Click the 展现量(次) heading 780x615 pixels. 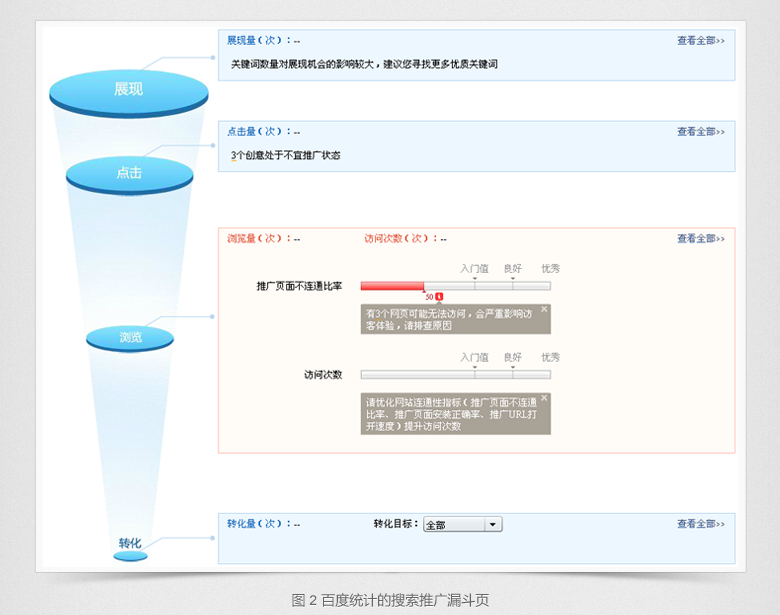point(258,41)
